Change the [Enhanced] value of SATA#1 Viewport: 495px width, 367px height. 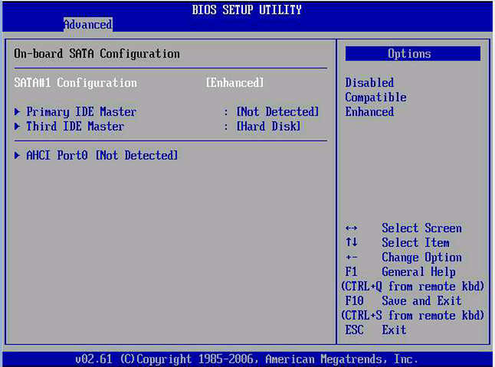coord(235,83)
